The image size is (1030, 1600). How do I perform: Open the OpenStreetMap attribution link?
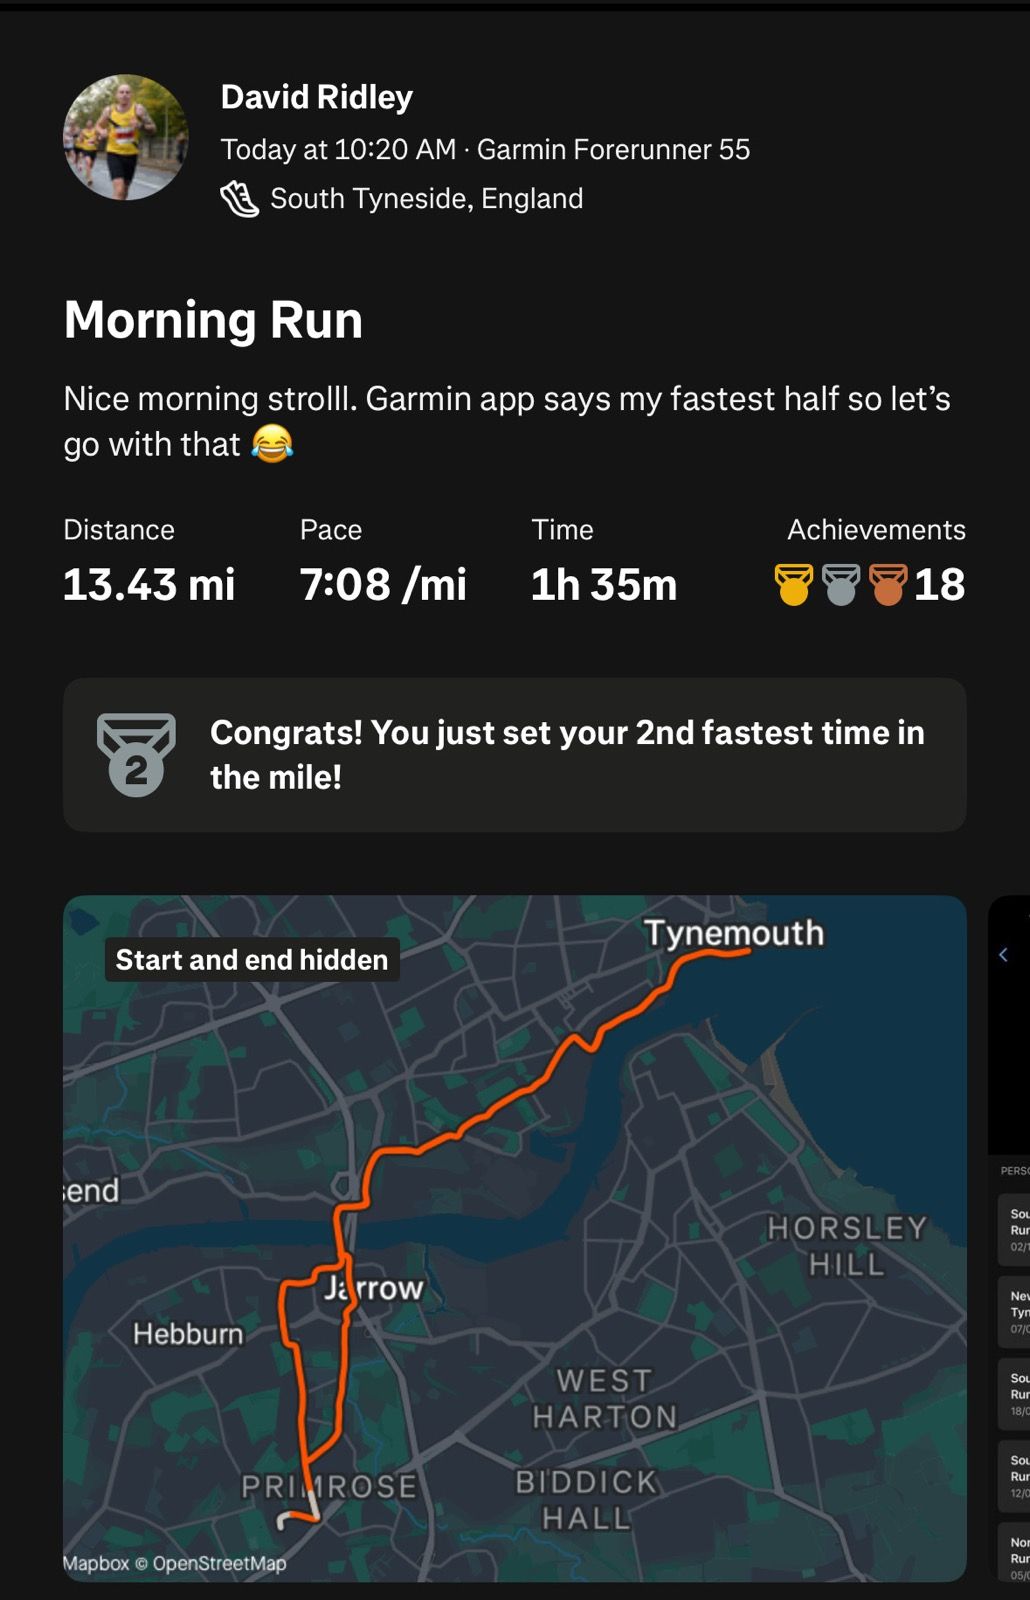(x=219, y=1563)
